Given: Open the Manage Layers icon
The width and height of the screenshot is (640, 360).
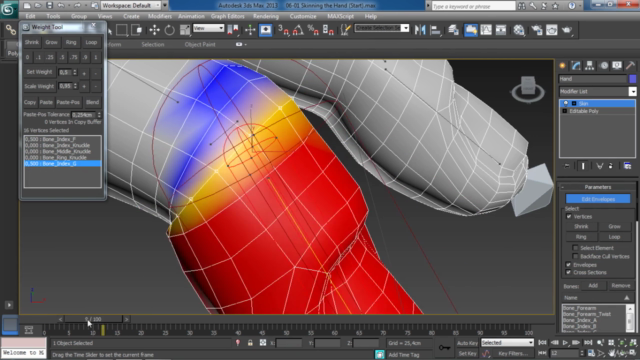Looking at the screenshot, I should click(453, 30).
